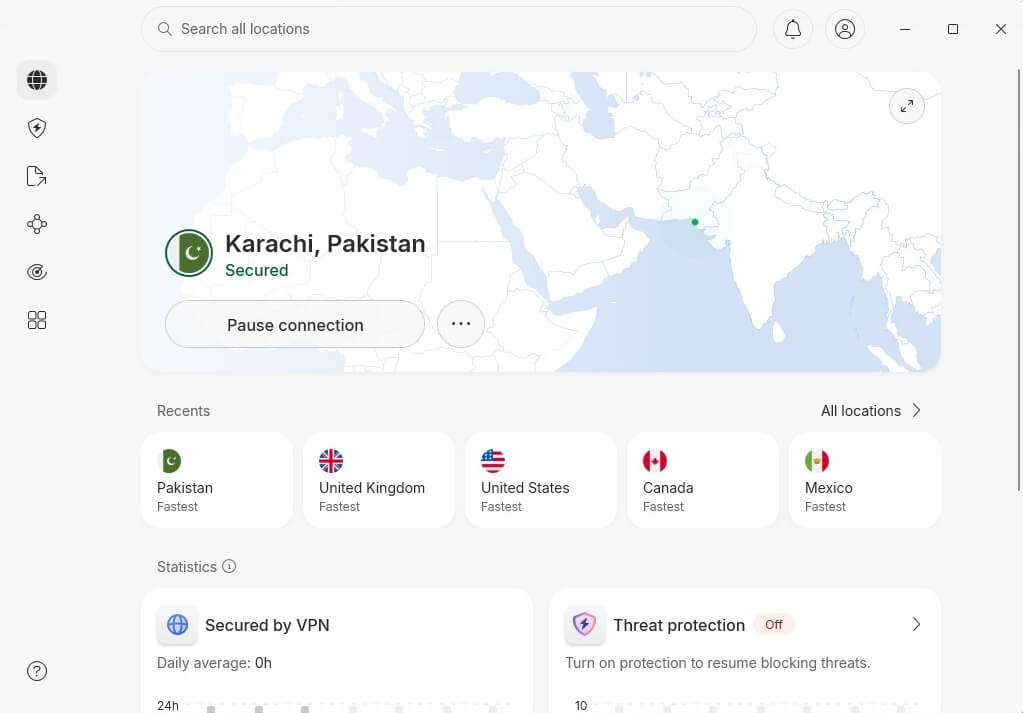Open Threat protection card chevron
The width and height of the screenshot is (1023, 713).
click(916, 625)
